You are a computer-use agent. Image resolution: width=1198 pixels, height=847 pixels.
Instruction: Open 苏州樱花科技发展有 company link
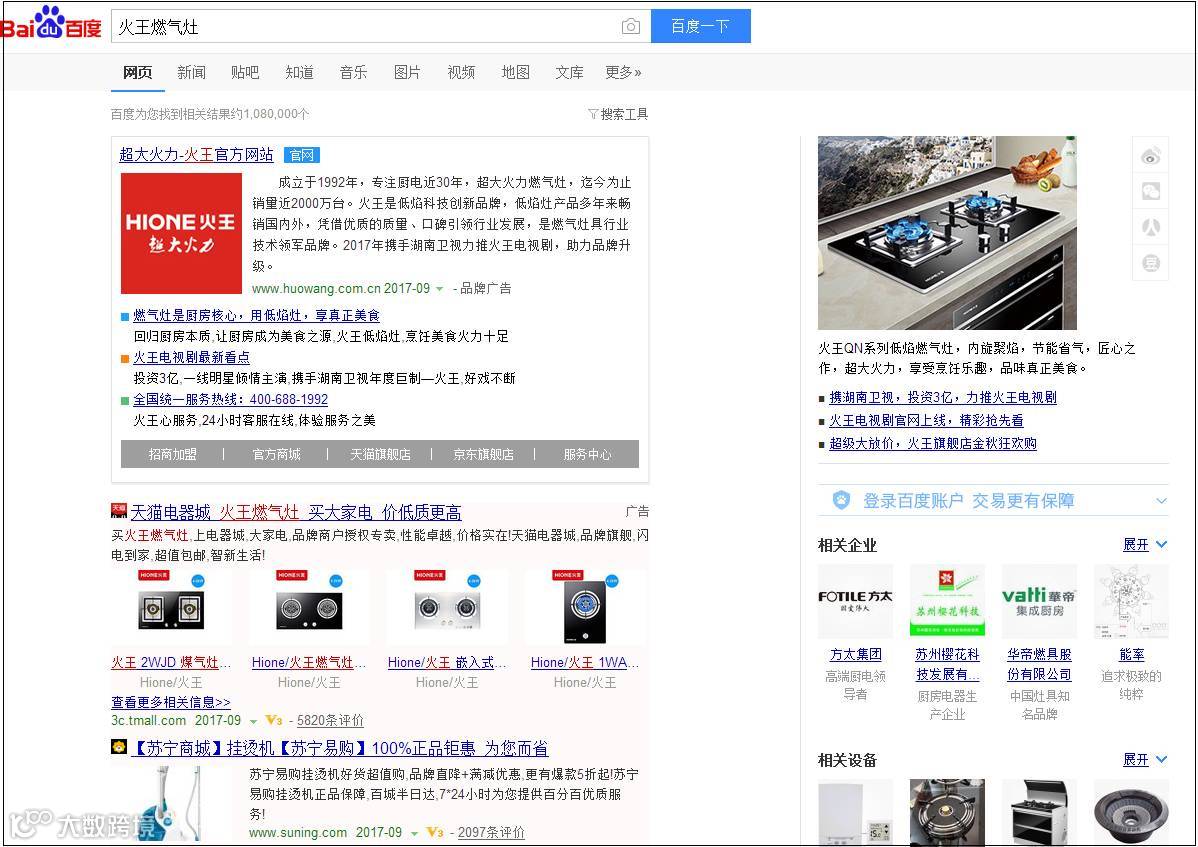[x=947, y=664]
